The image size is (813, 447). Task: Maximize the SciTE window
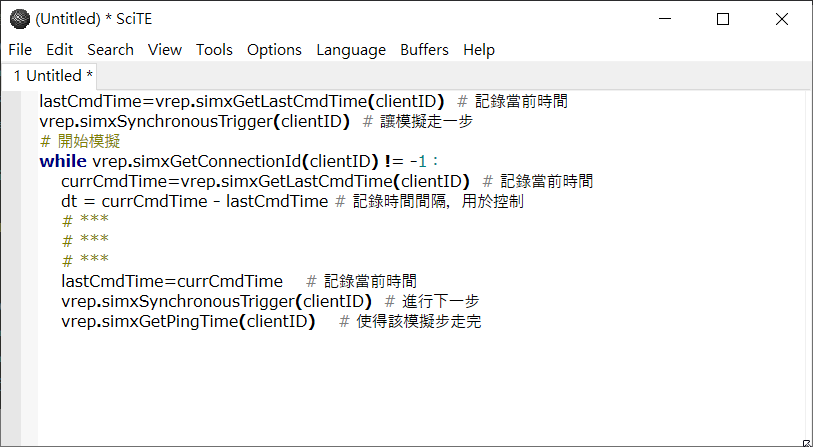723,19
